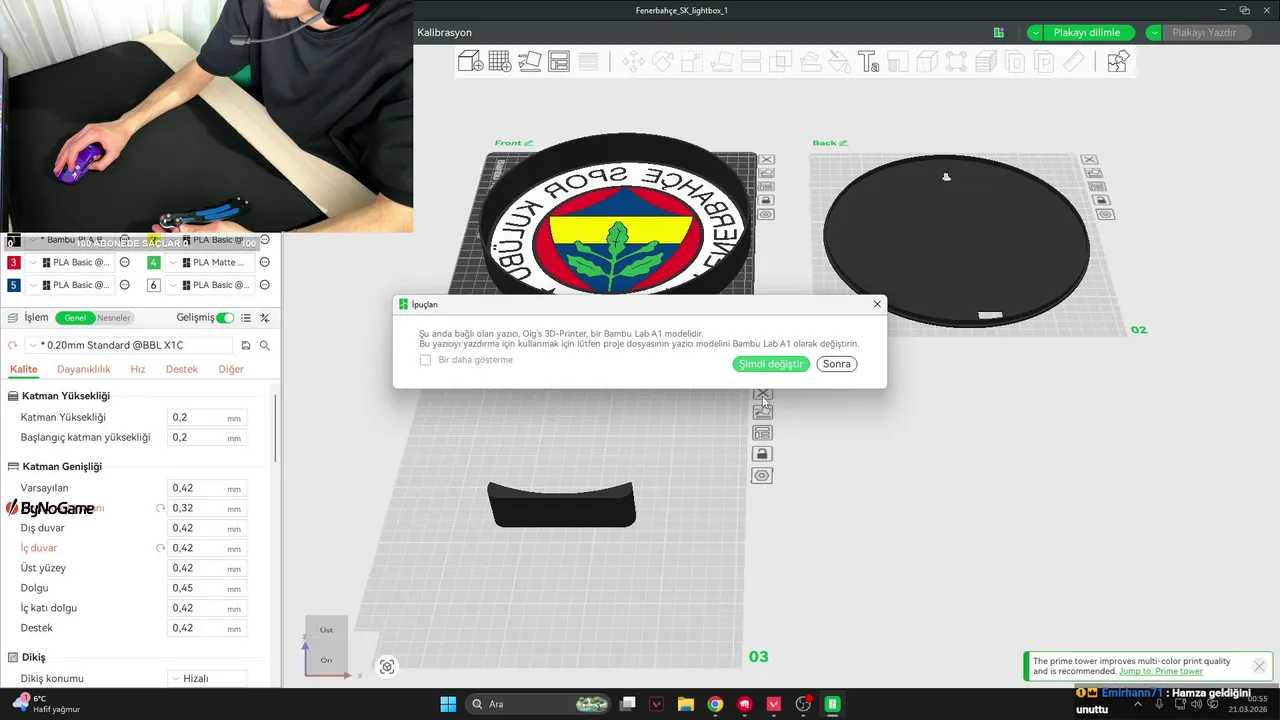Remove the Front plate with its X icon

click(x=766, y=160)
